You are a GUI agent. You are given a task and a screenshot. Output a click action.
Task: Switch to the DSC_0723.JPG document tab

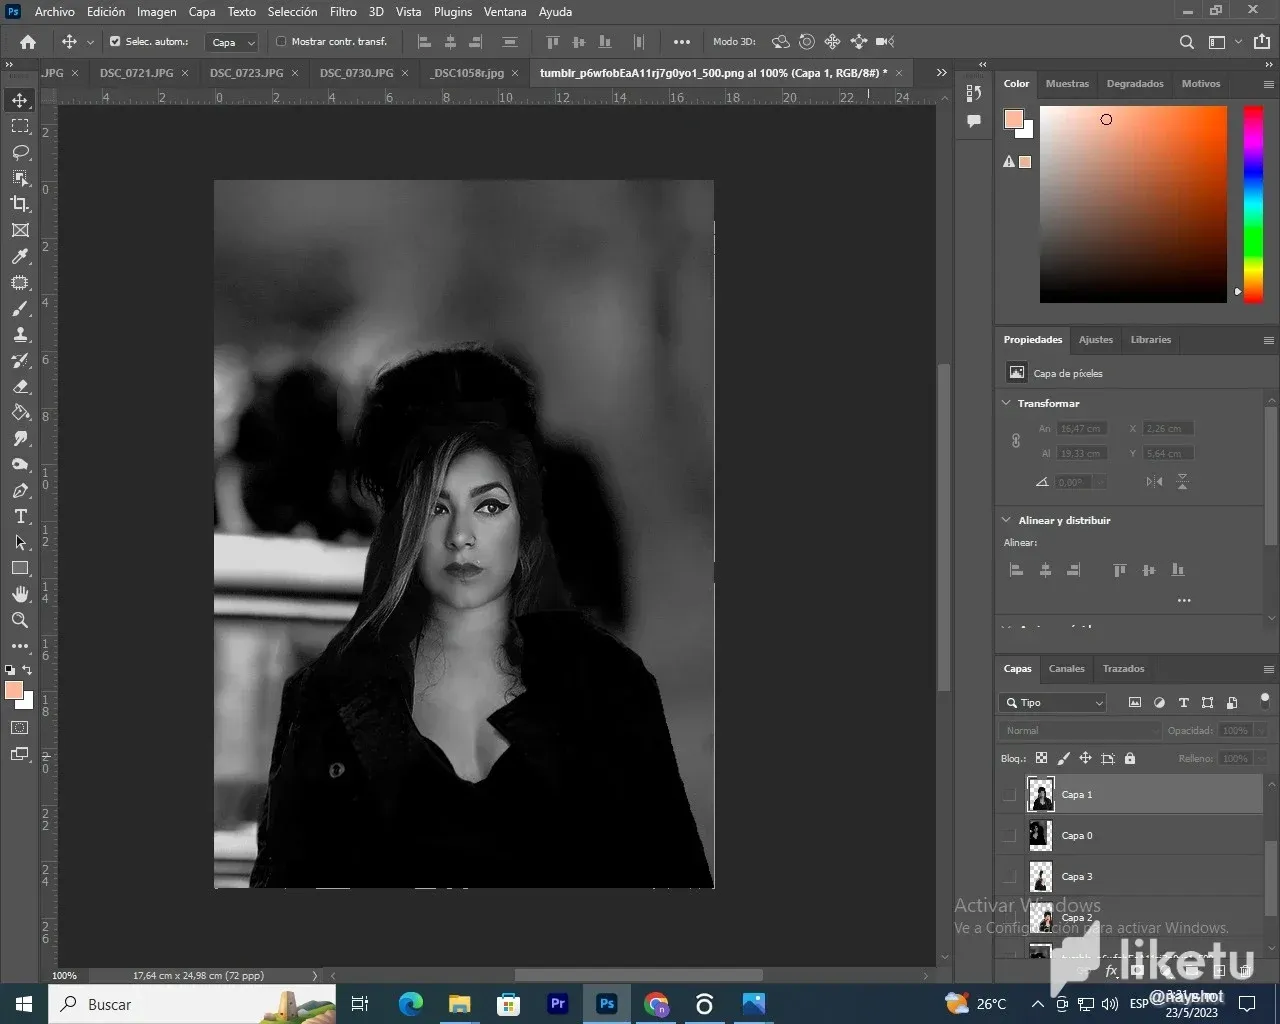coord(247,73)
